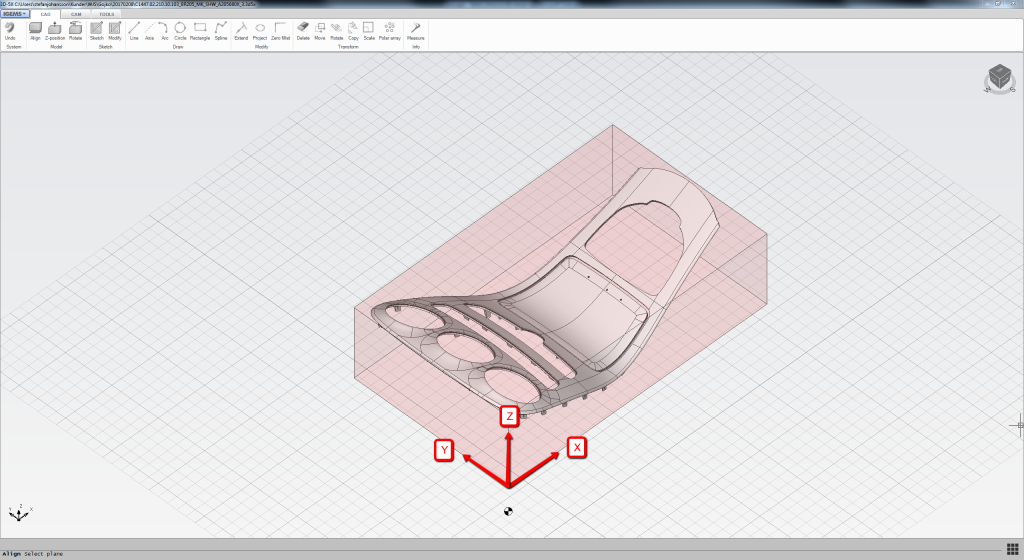Choose the Copy tool

pos(353,31)
